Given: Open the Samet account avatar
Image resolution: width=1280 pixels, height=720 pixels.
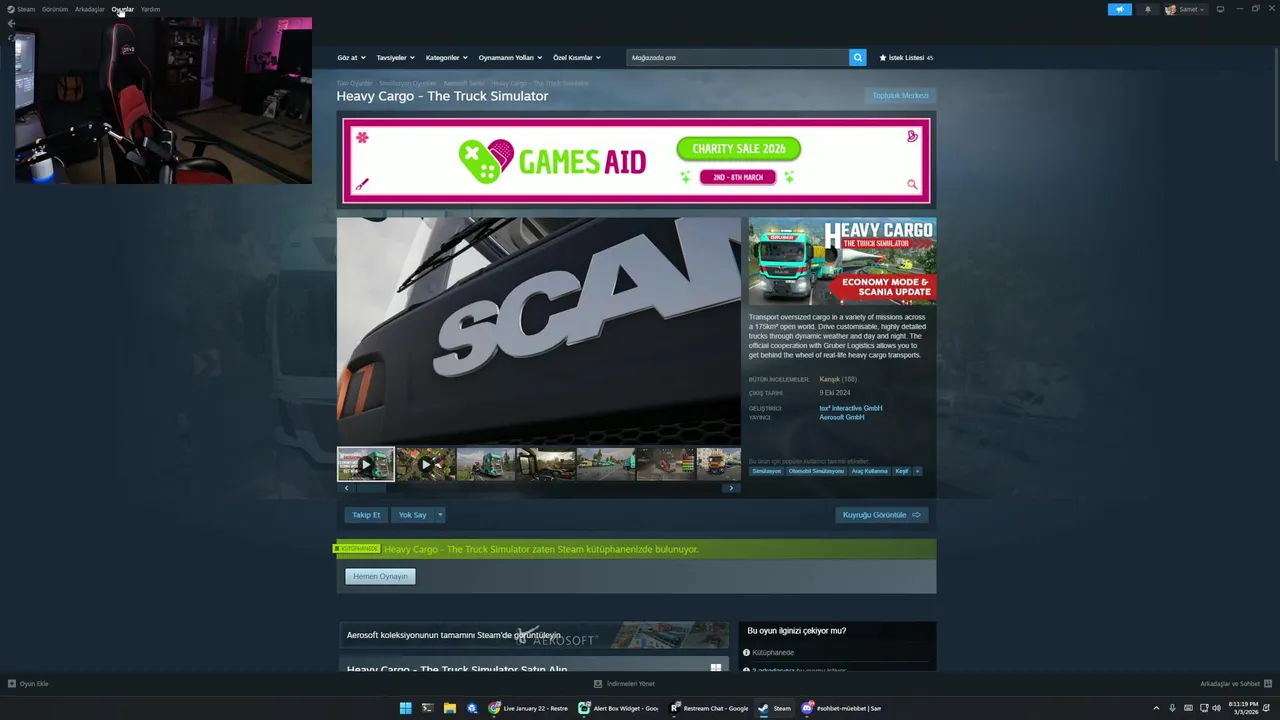Looking at the screenshot, I should click(1170, 9).
